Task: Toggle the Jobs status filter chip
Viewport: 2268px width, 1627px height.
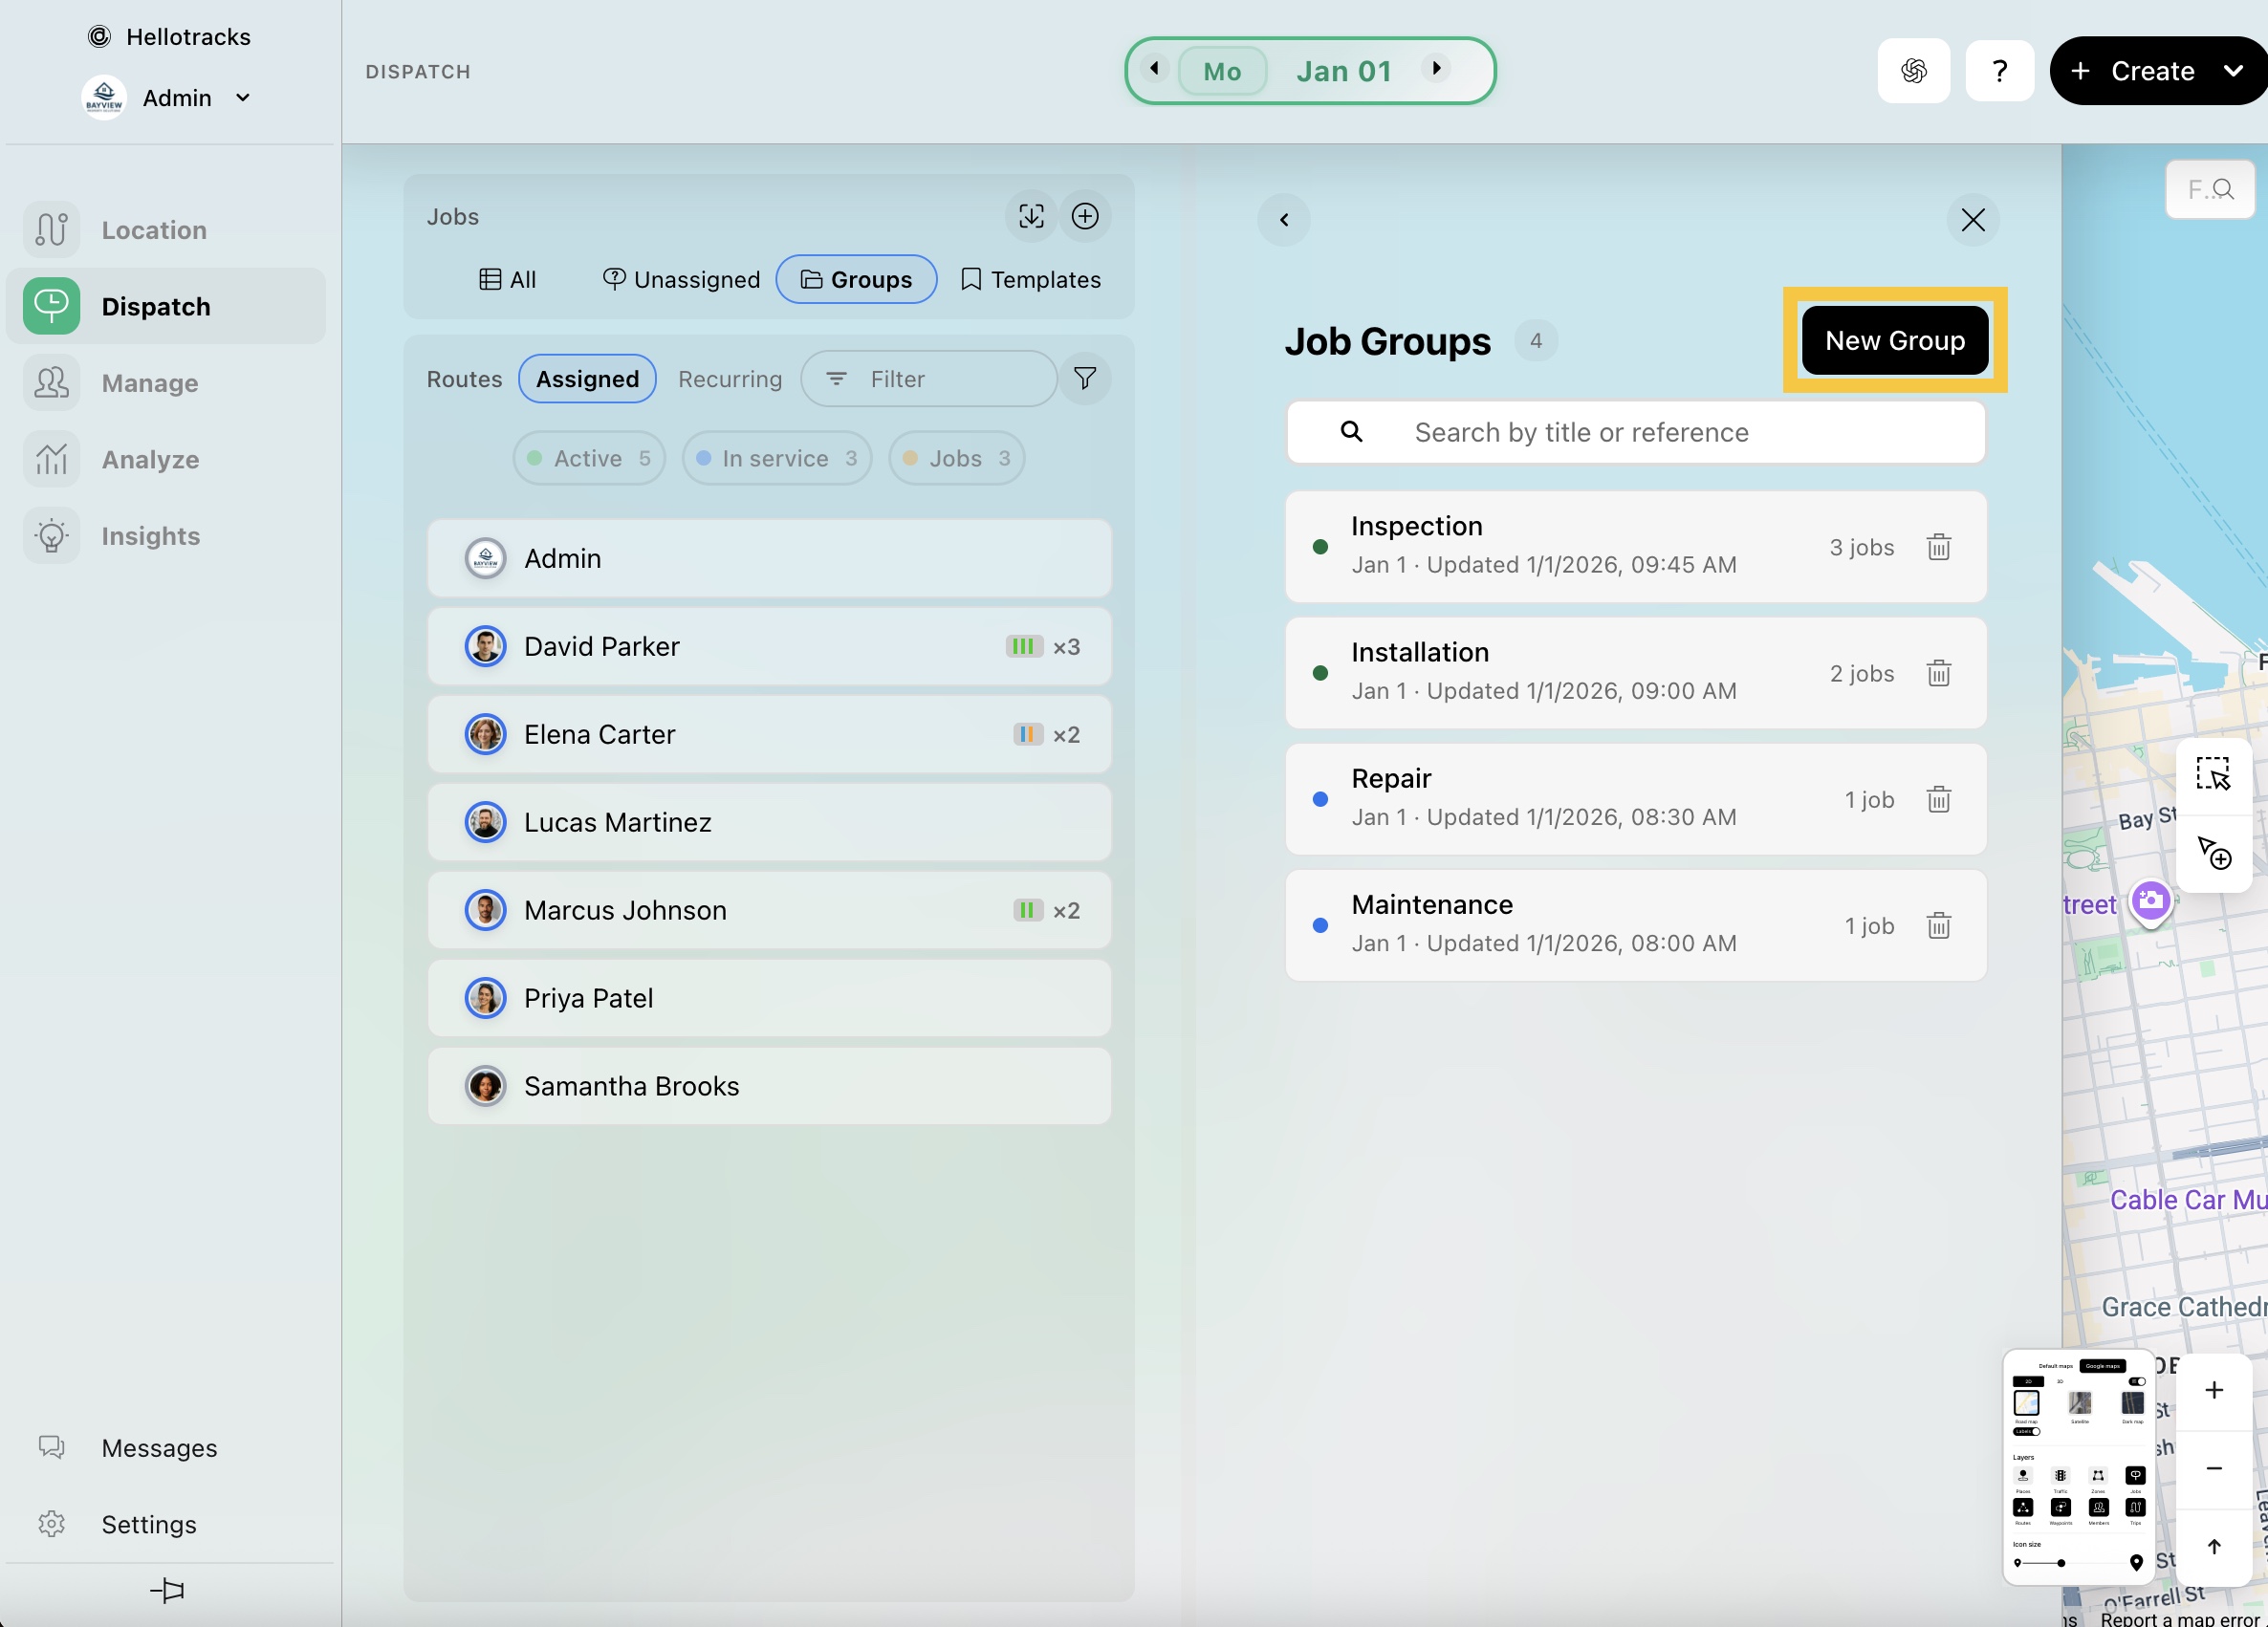Action: pos(956,458)
